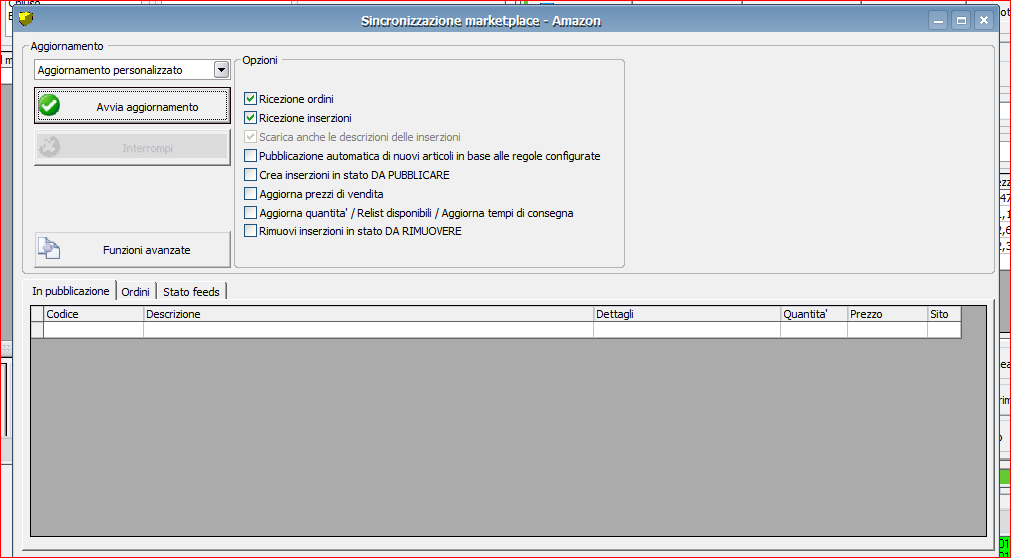
Task: Open the Funzioni avanzate button
Action: pyautogui.click(x=132, y=250)
